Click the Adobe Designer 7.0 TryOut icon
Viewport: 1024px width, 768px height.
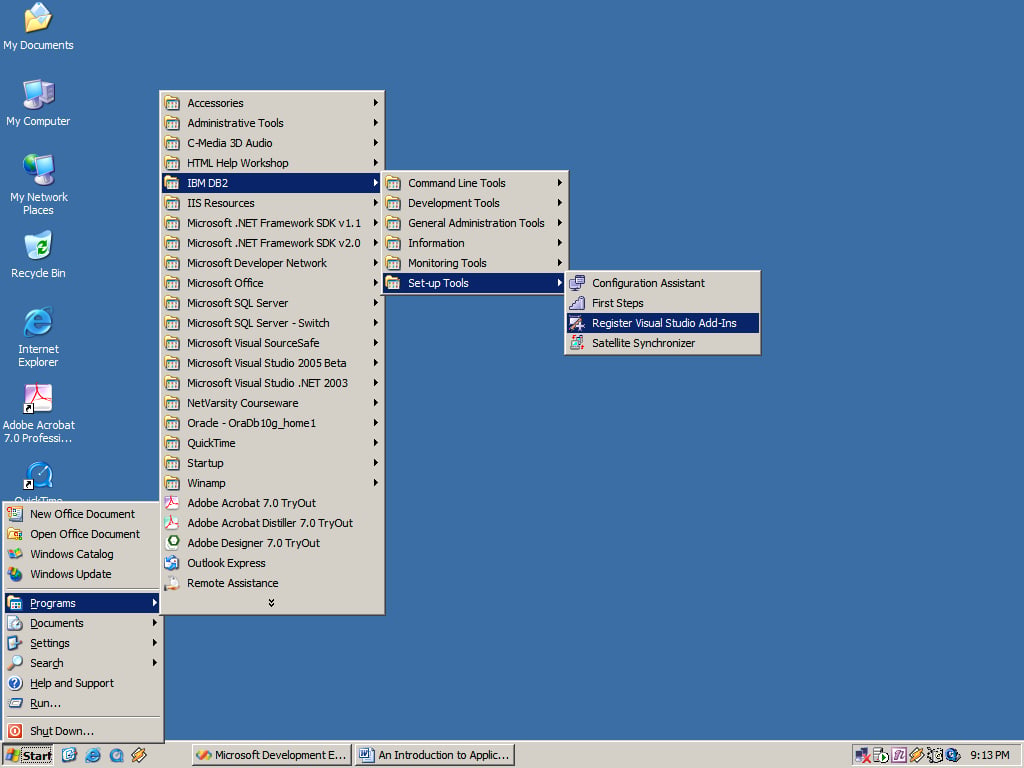(x=172, y=543)
